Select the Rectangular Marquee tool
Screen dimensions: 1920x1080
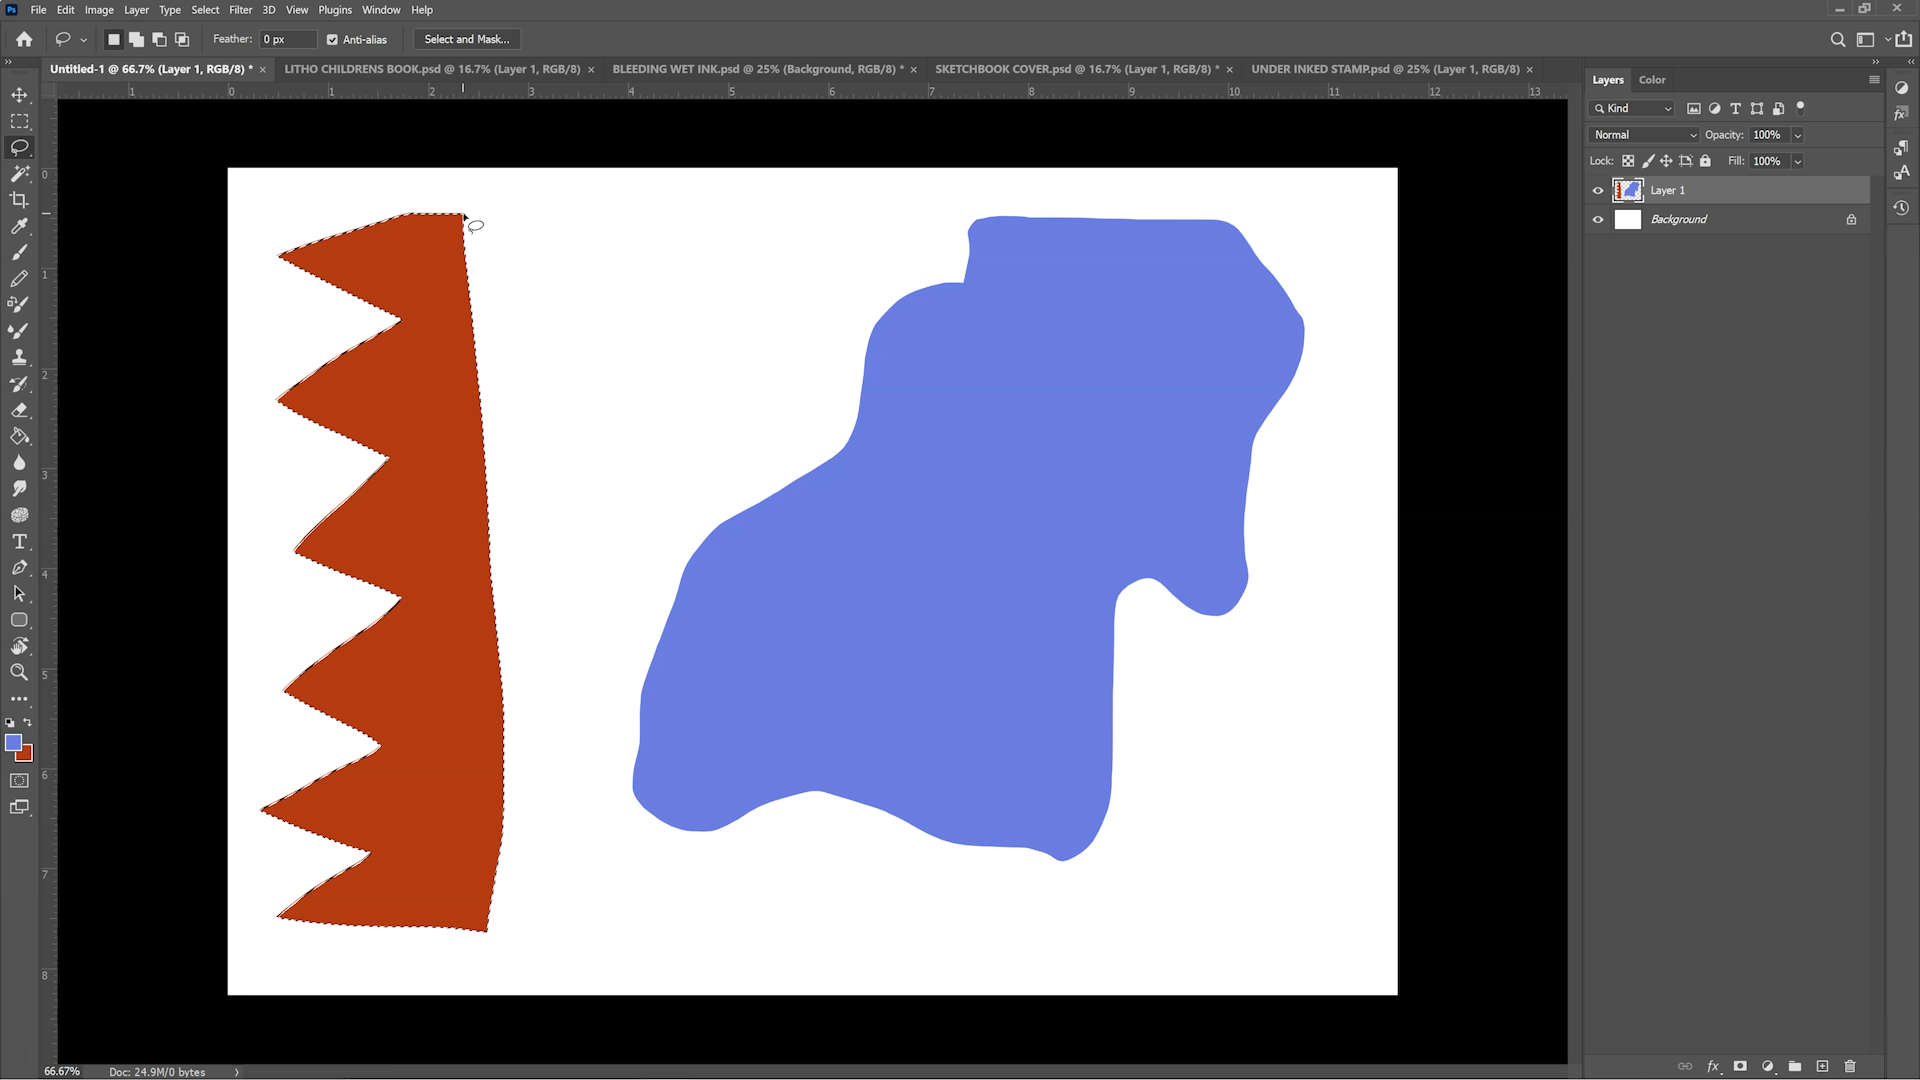tap(19, 121)
